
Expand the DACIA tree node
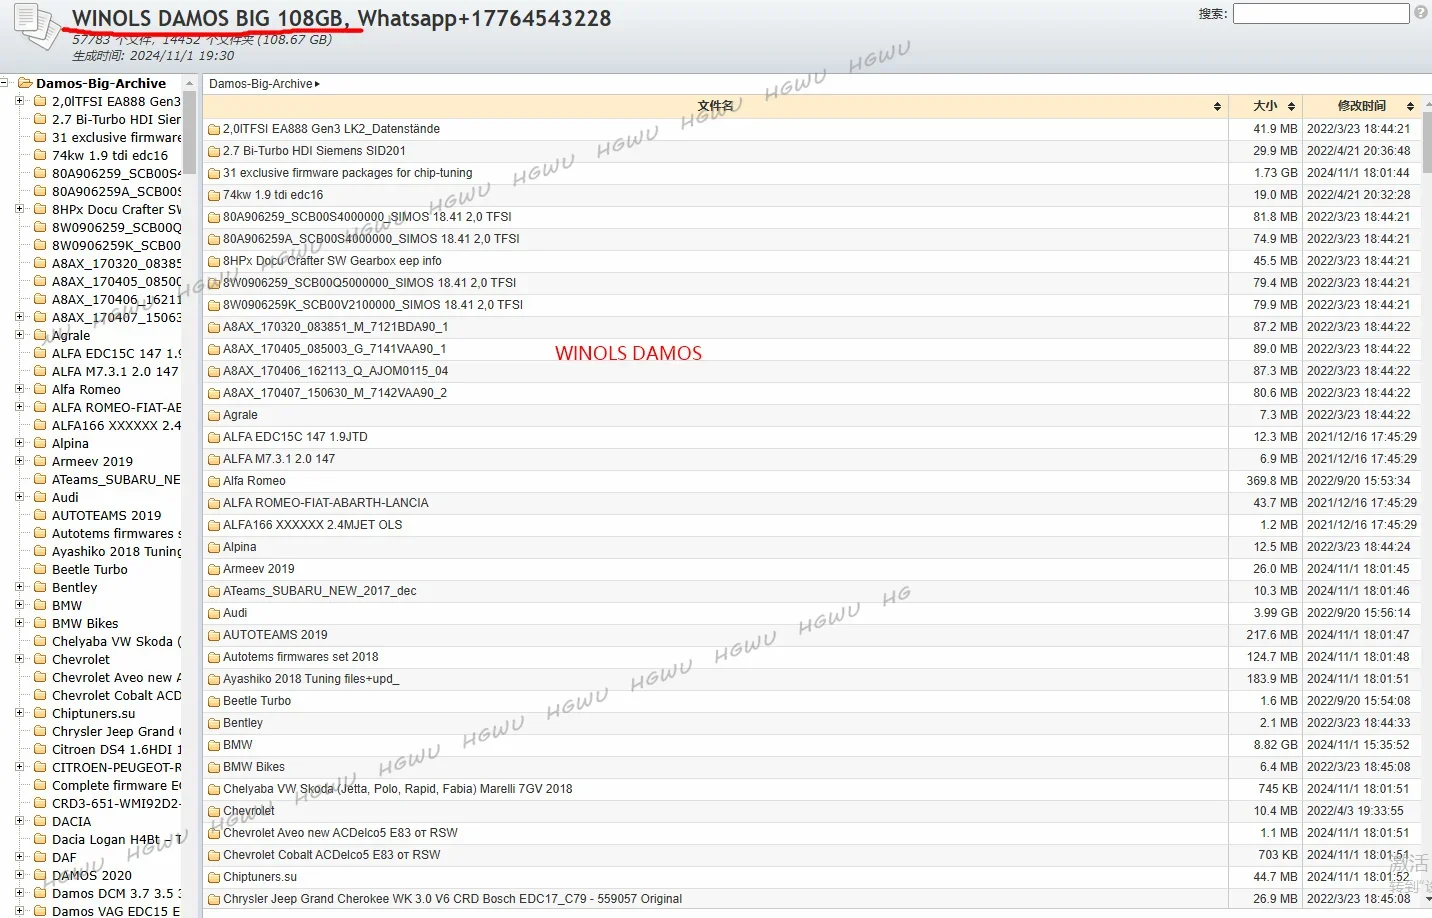(x=19, y=820)
